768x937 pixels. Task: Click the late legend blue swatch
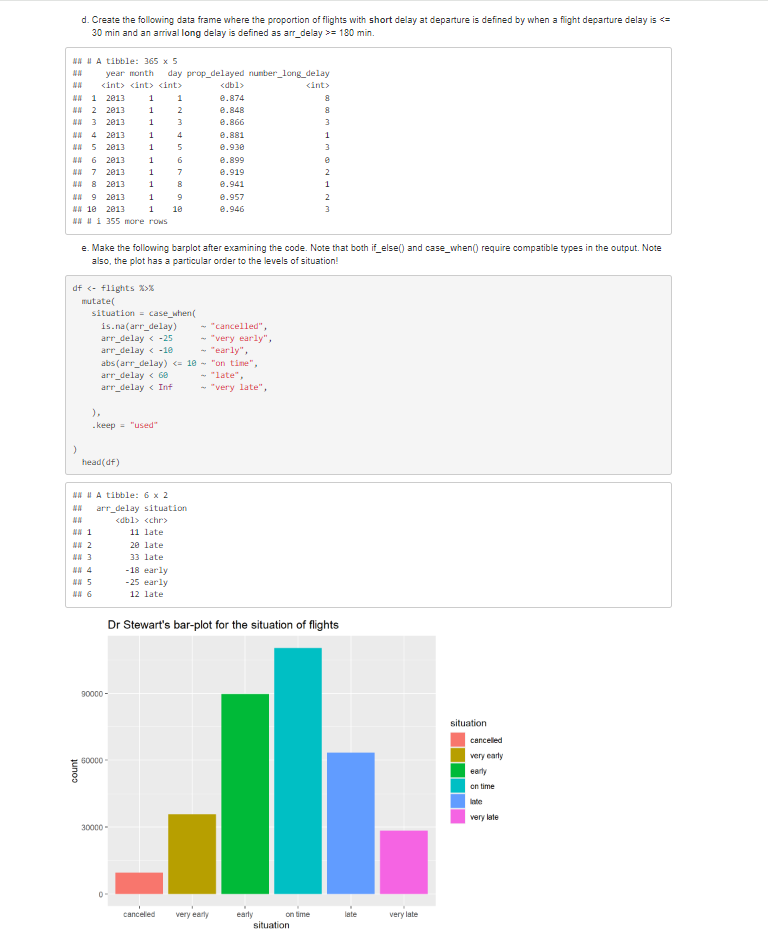457,801
